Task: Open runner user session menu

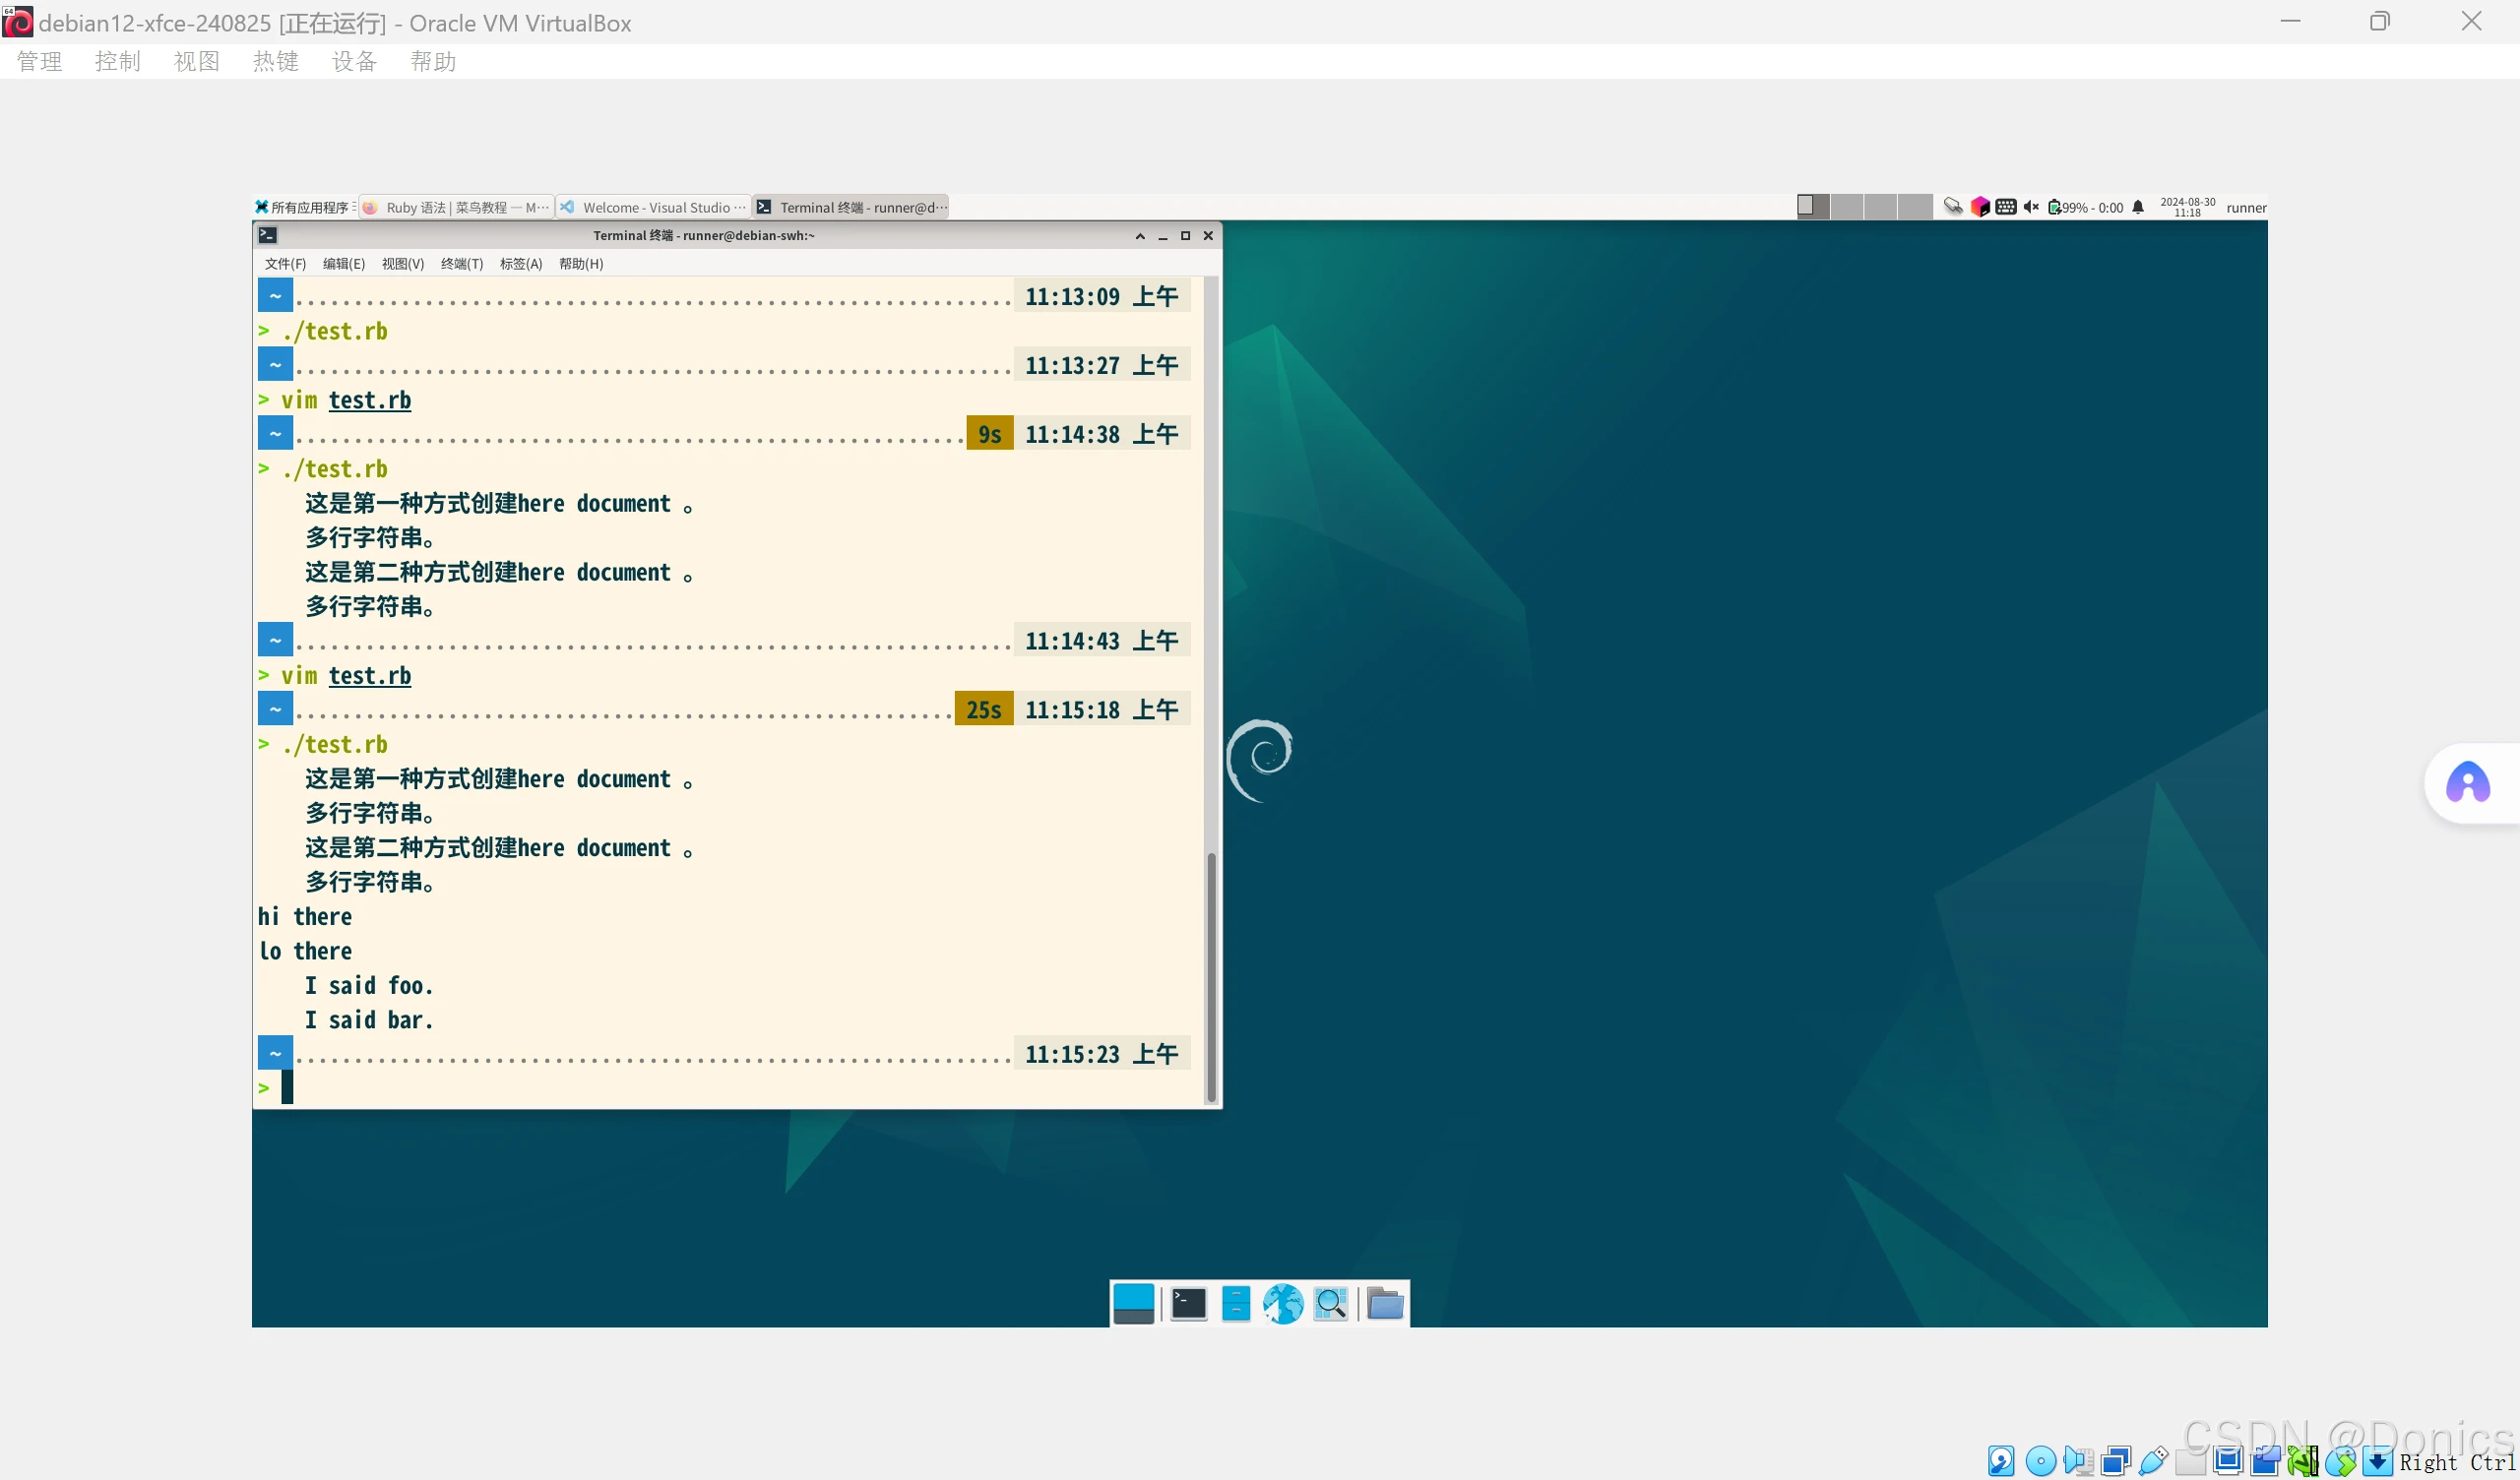Action: click(x=2245, y=207)
